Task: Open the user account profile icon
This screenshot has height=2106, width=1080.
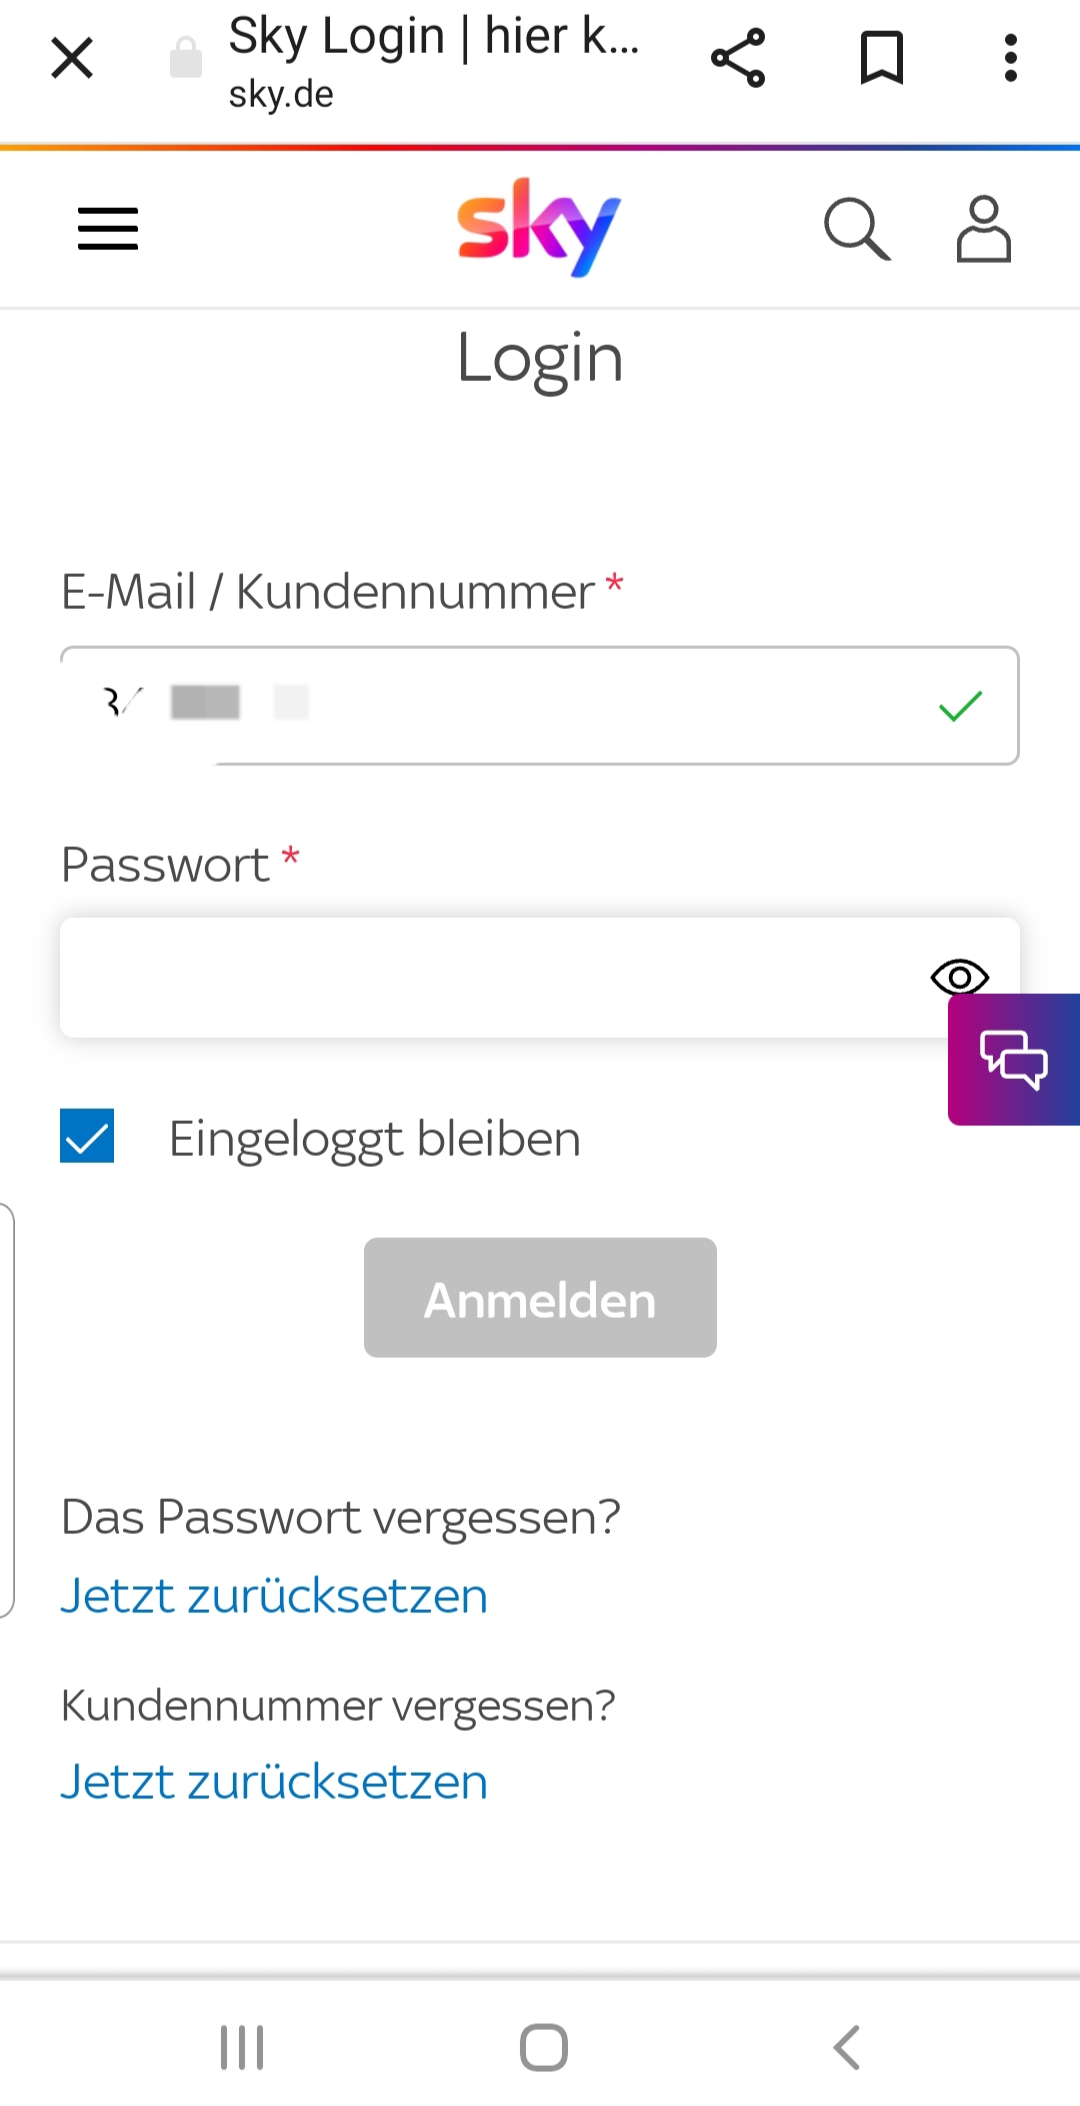Action: 983,229
